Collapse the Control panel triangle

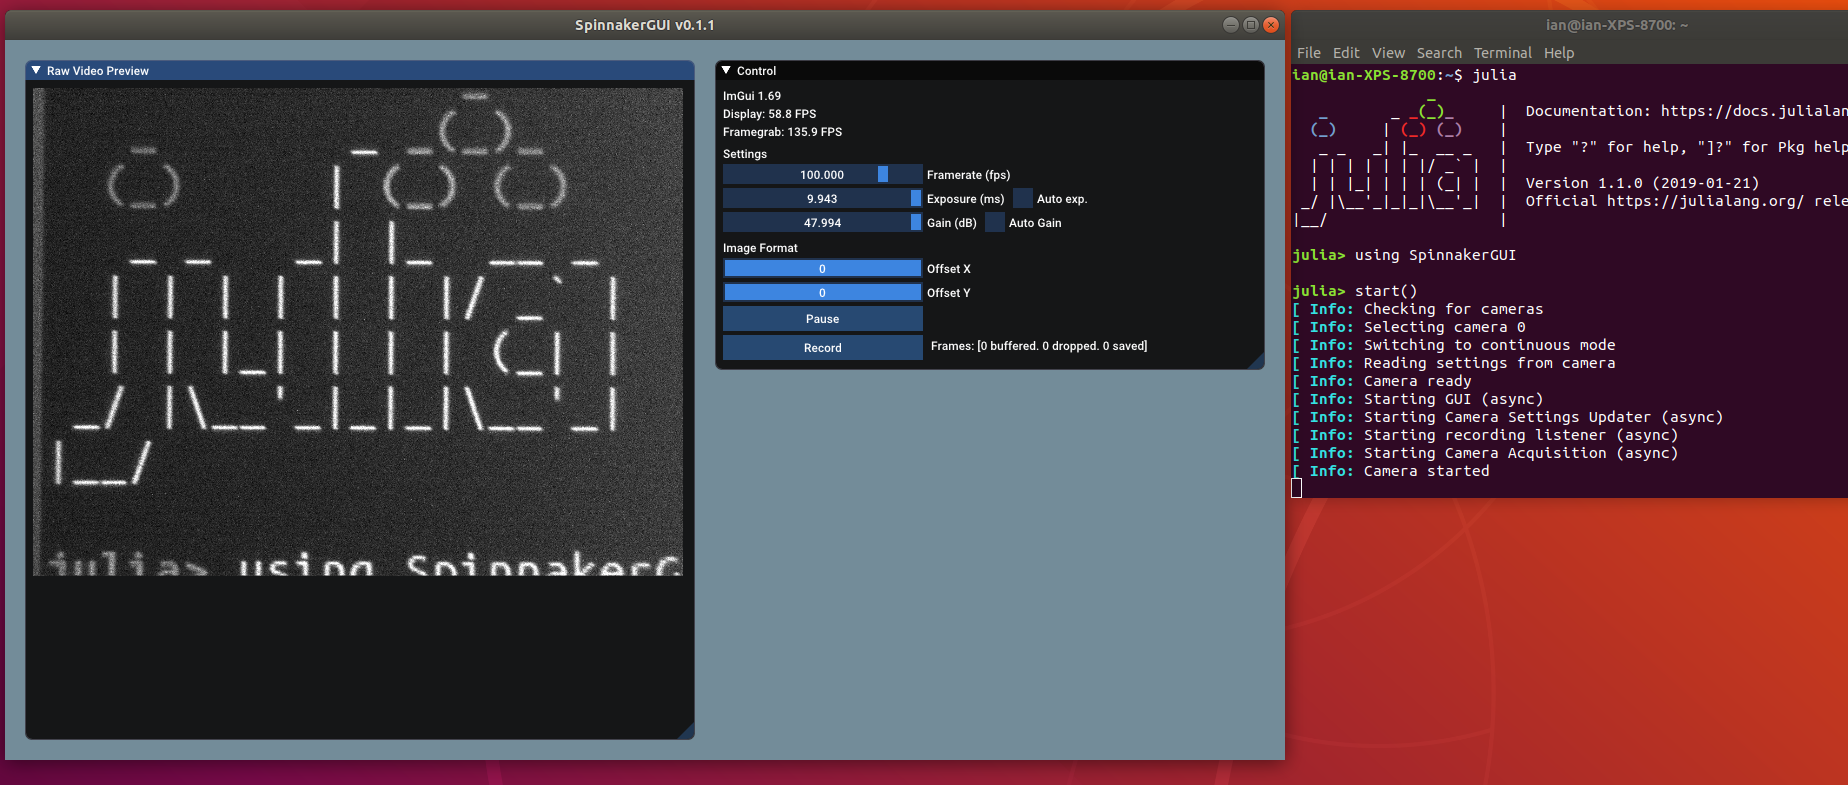[726, 71]
